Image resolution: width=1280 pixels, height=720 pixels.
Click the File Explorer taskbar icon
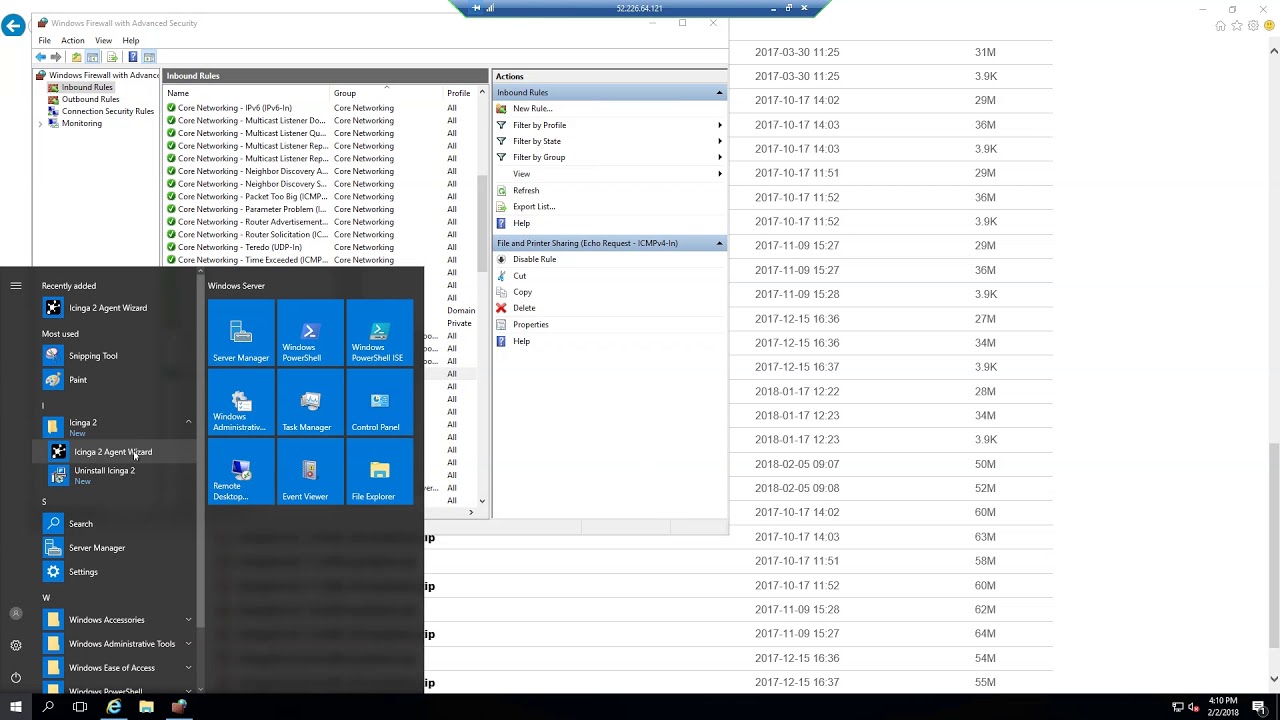coord(146,707)
